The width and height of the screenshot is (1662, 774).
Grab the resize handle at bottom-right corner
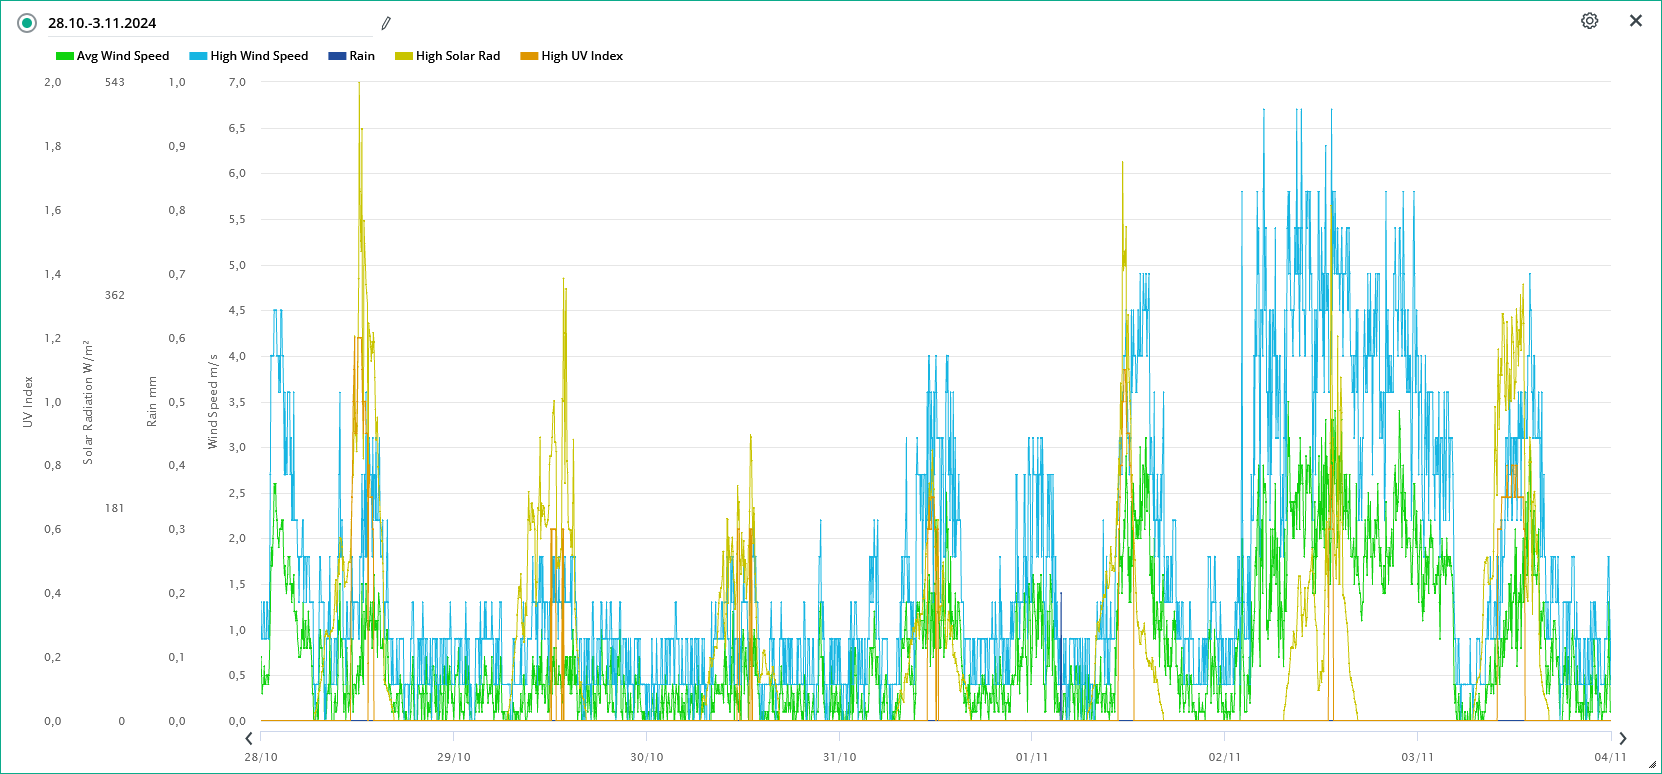point(1652,765)
